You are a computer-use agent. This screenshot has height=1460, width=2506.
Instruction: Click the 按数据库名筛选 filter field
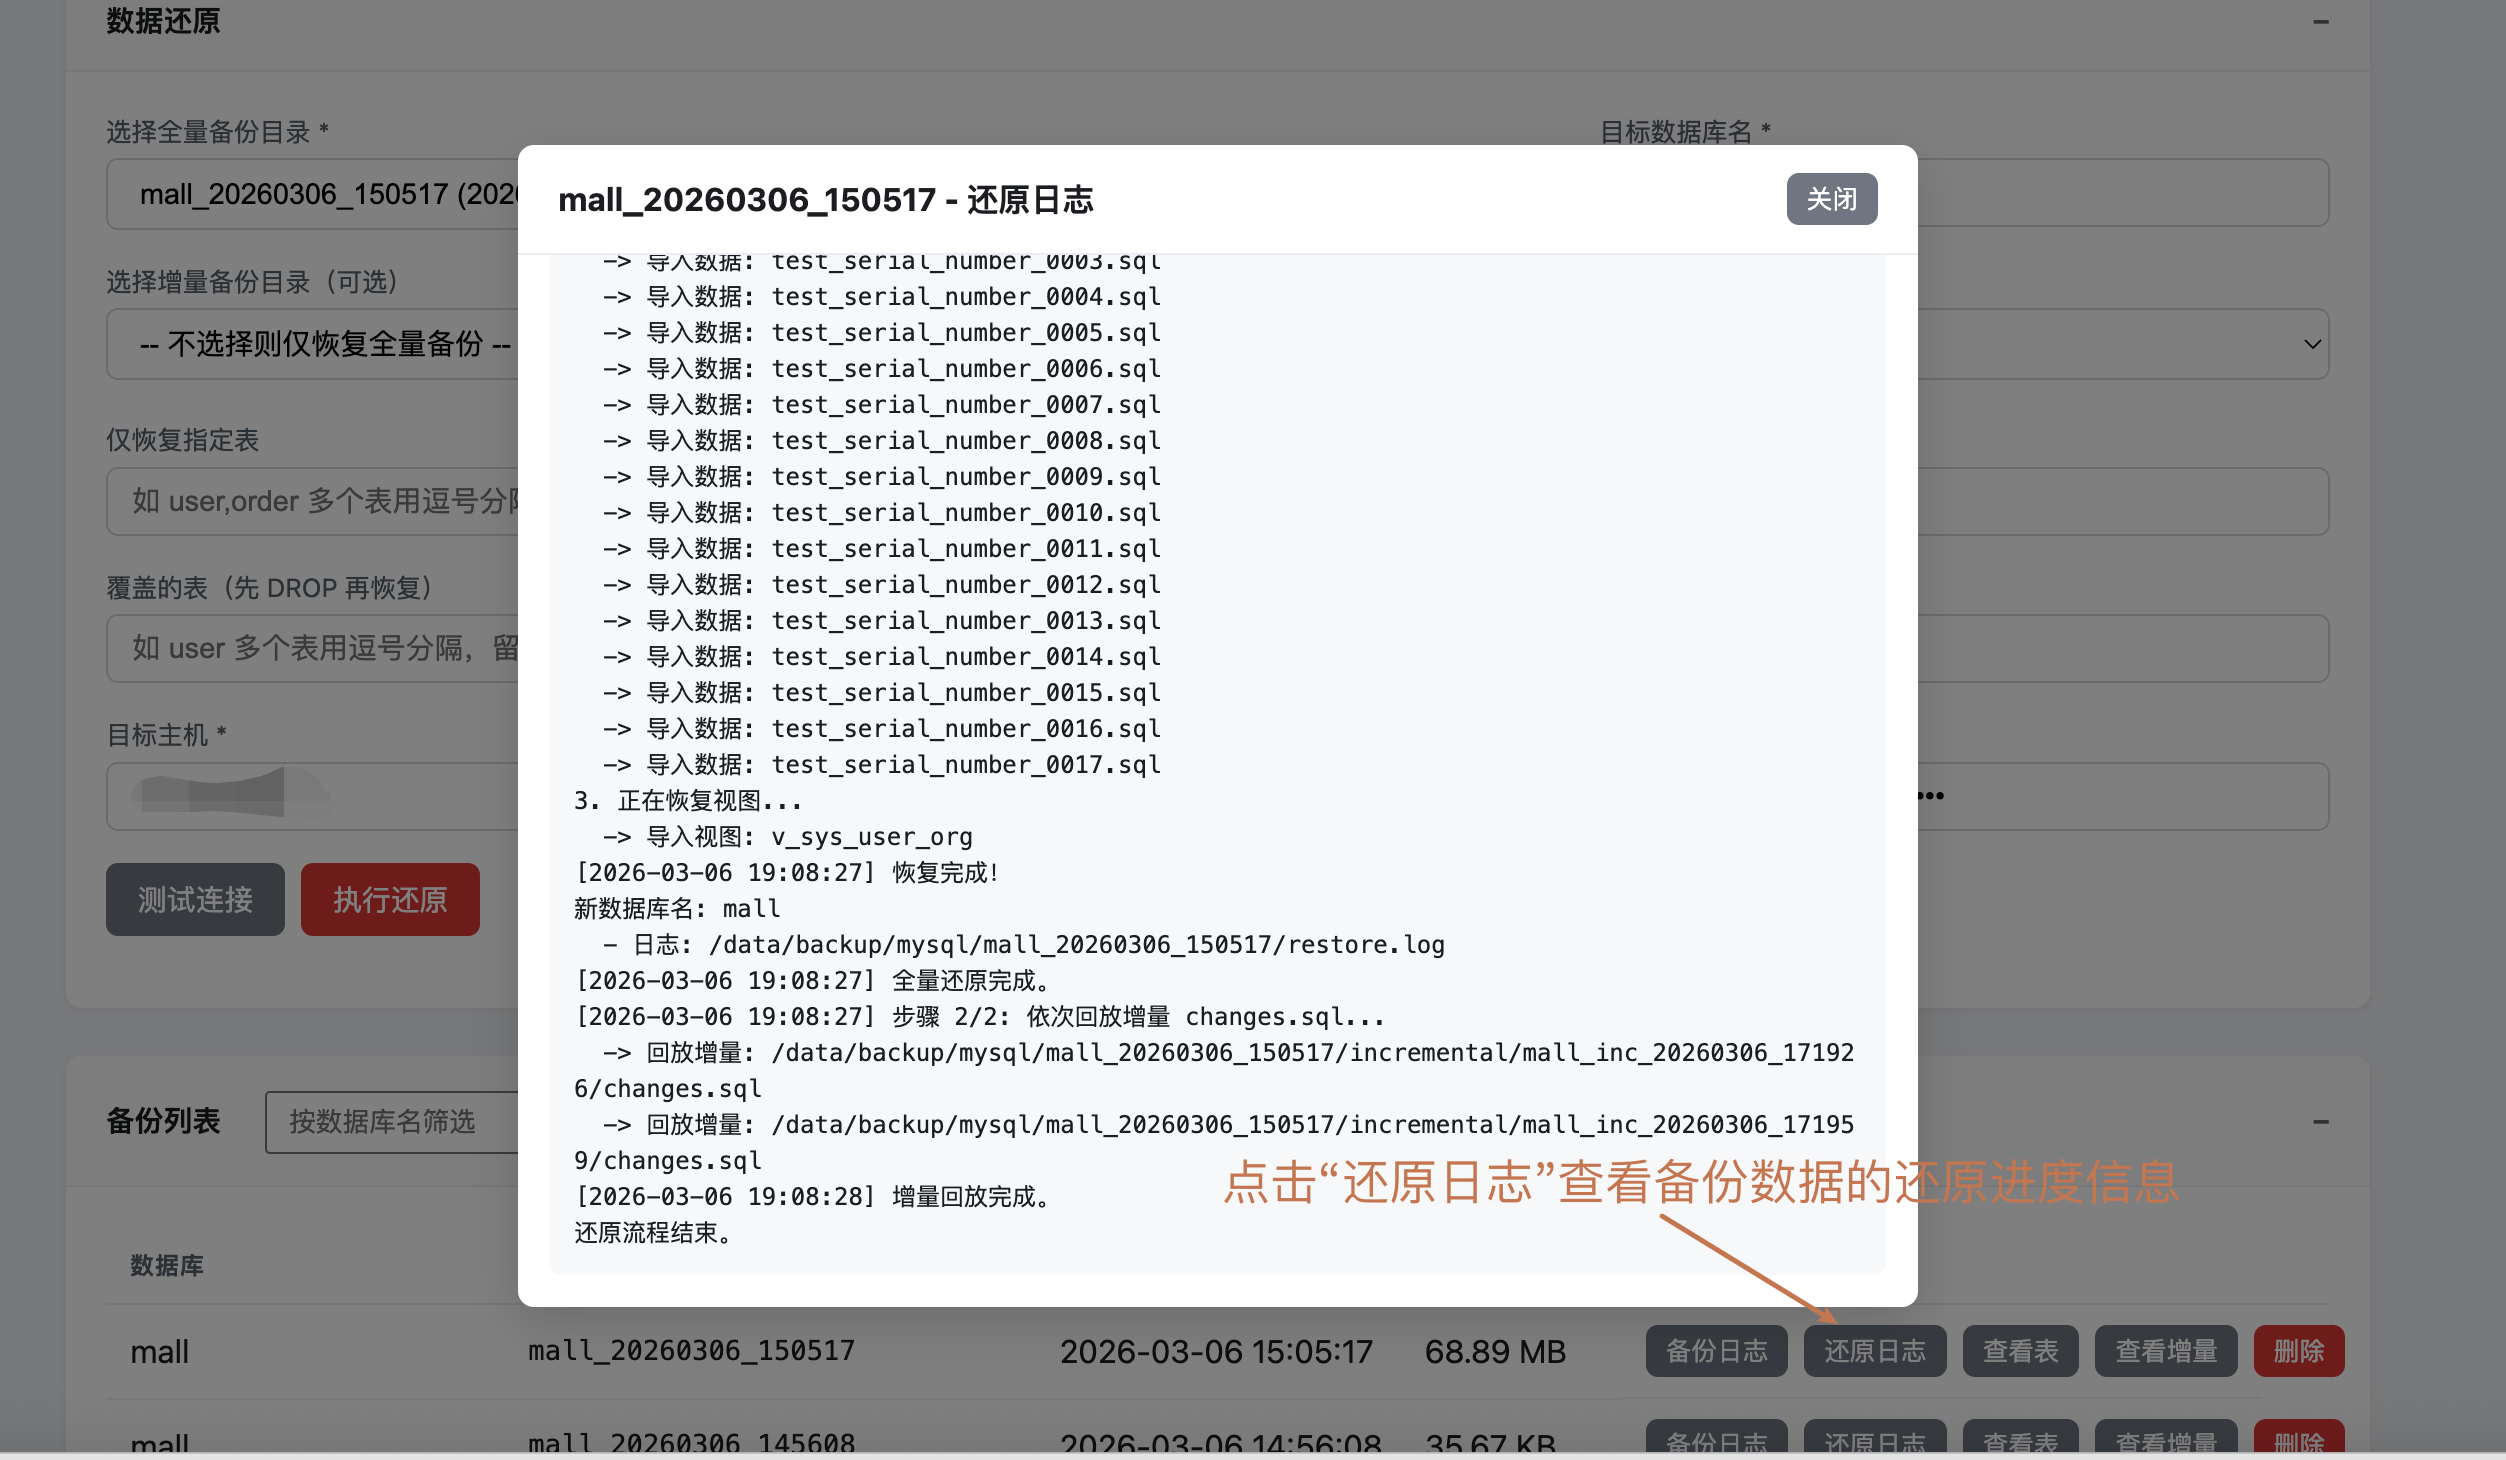coord(400,1122)
